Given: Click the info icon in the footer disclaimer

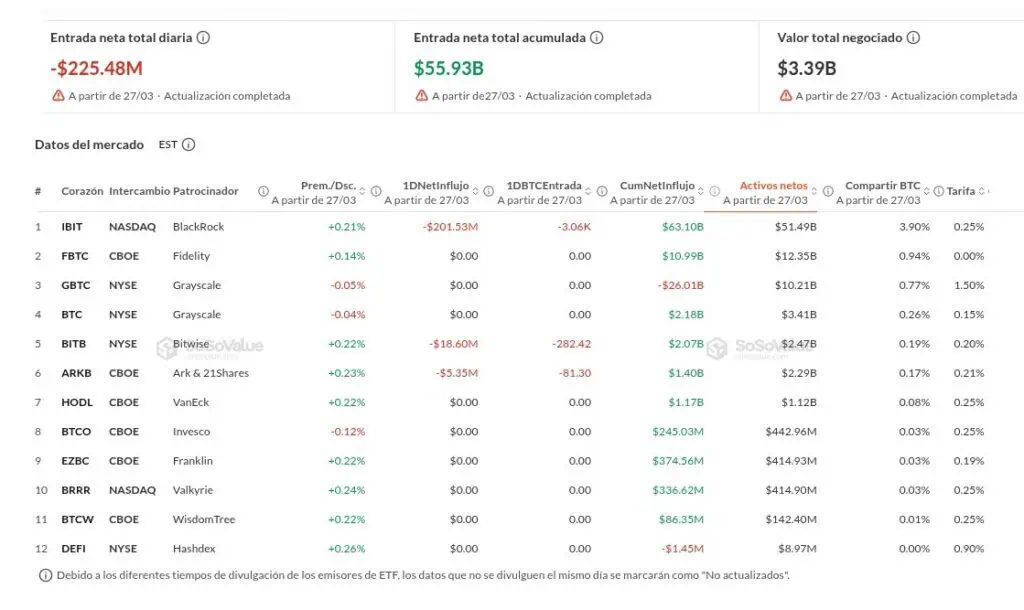Looking at the screenshot, I should 45,575.
